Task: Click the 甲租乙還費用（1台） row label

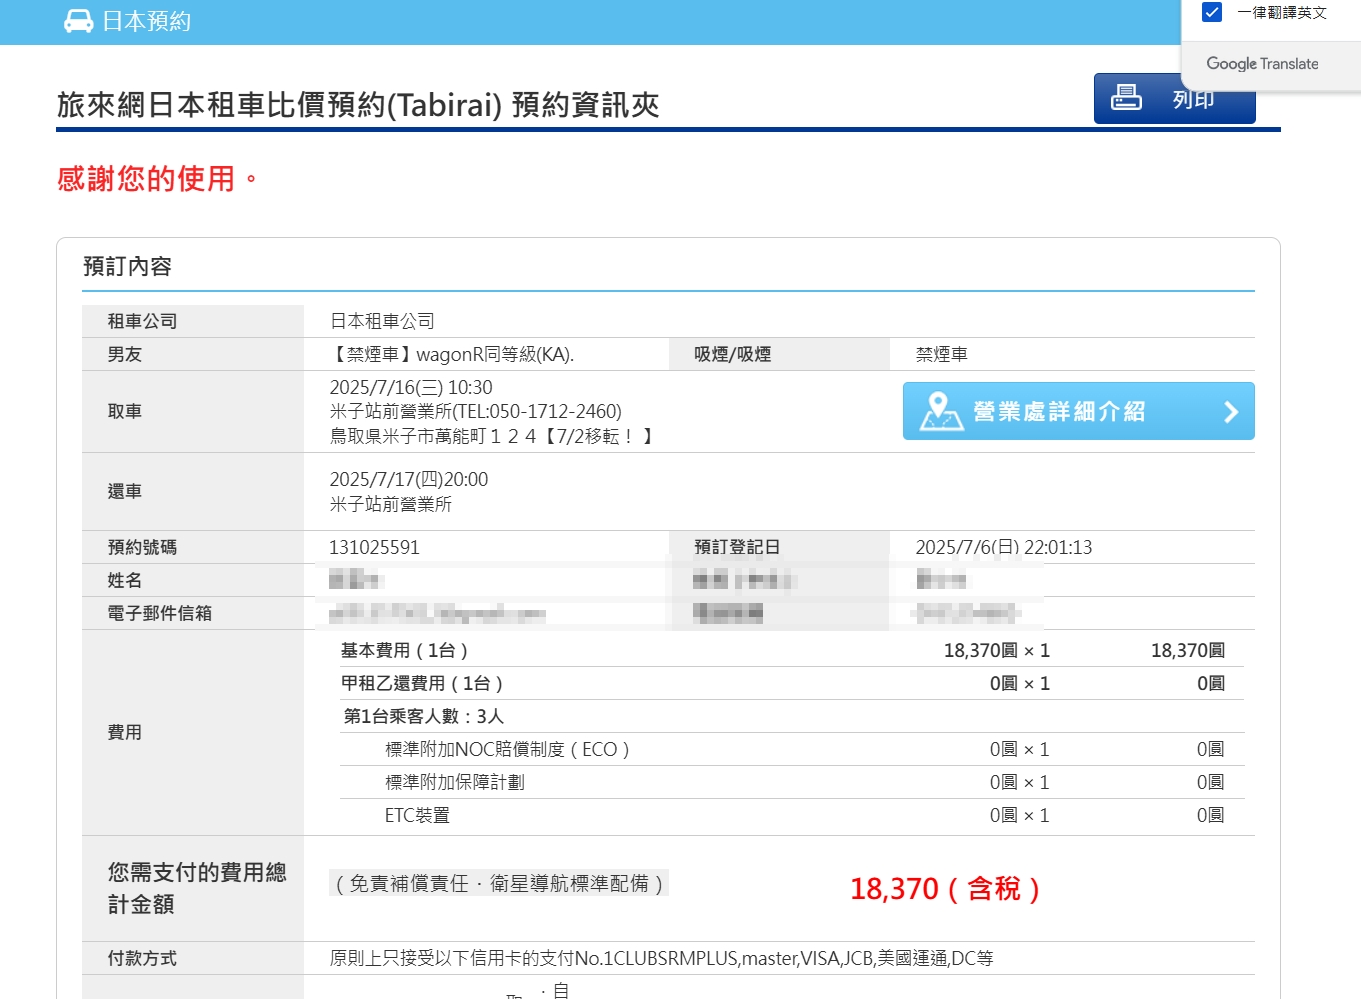Action: 422,683
